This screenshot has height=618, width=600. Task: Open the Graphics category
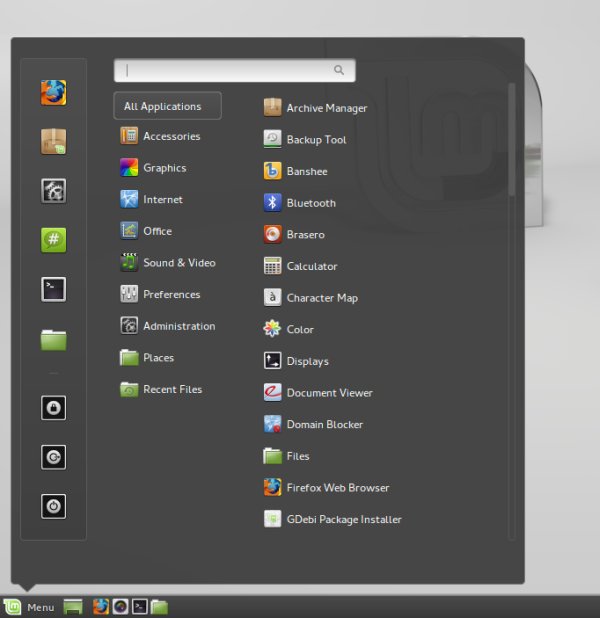(164, 168)
